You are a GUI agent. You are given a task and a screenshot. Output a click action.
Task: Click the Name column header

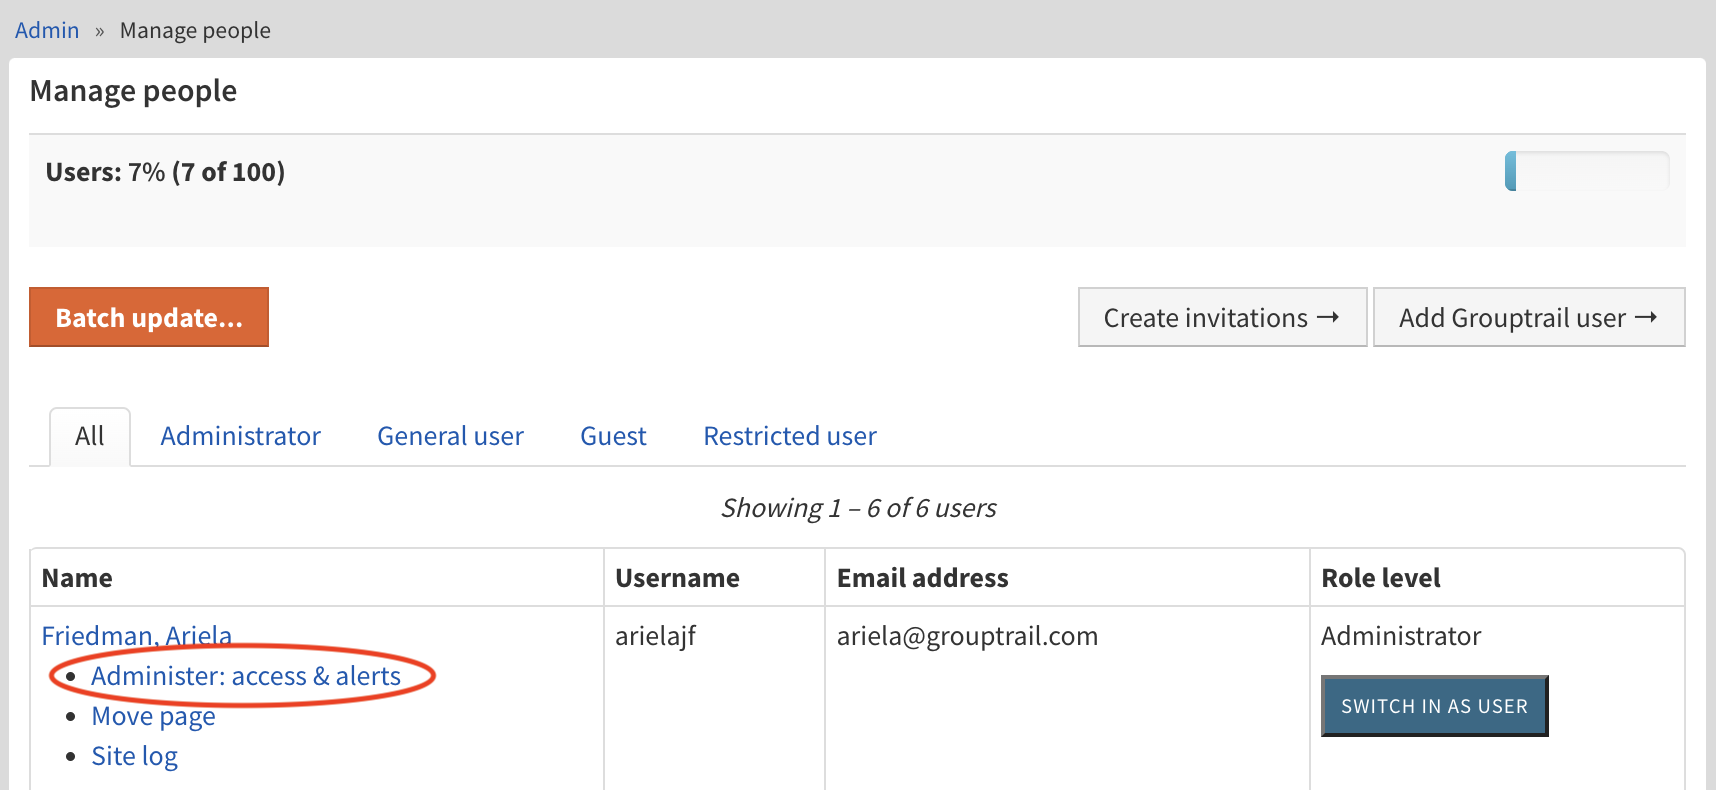77,578
